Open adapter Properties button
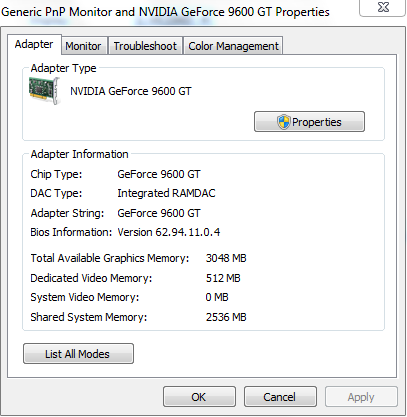The width and height of the screenshot is (407, 417). point(309,122)
